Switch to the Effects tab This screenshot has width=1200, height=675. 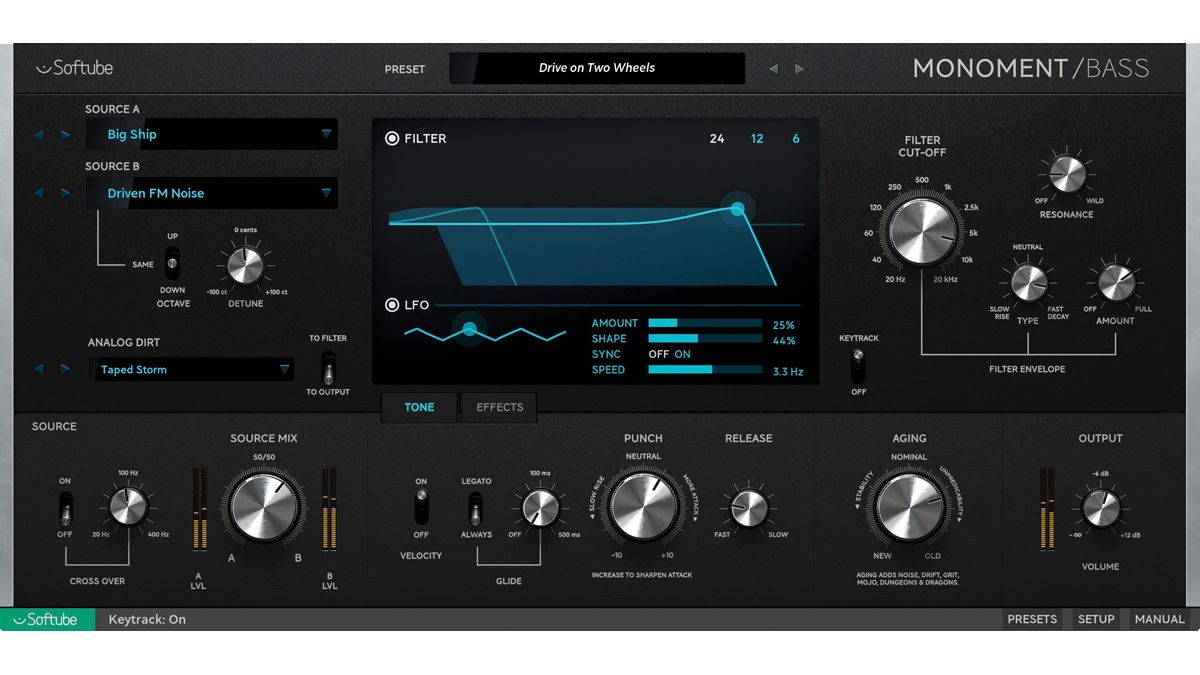pyautogui.click(x=499, y=407)
